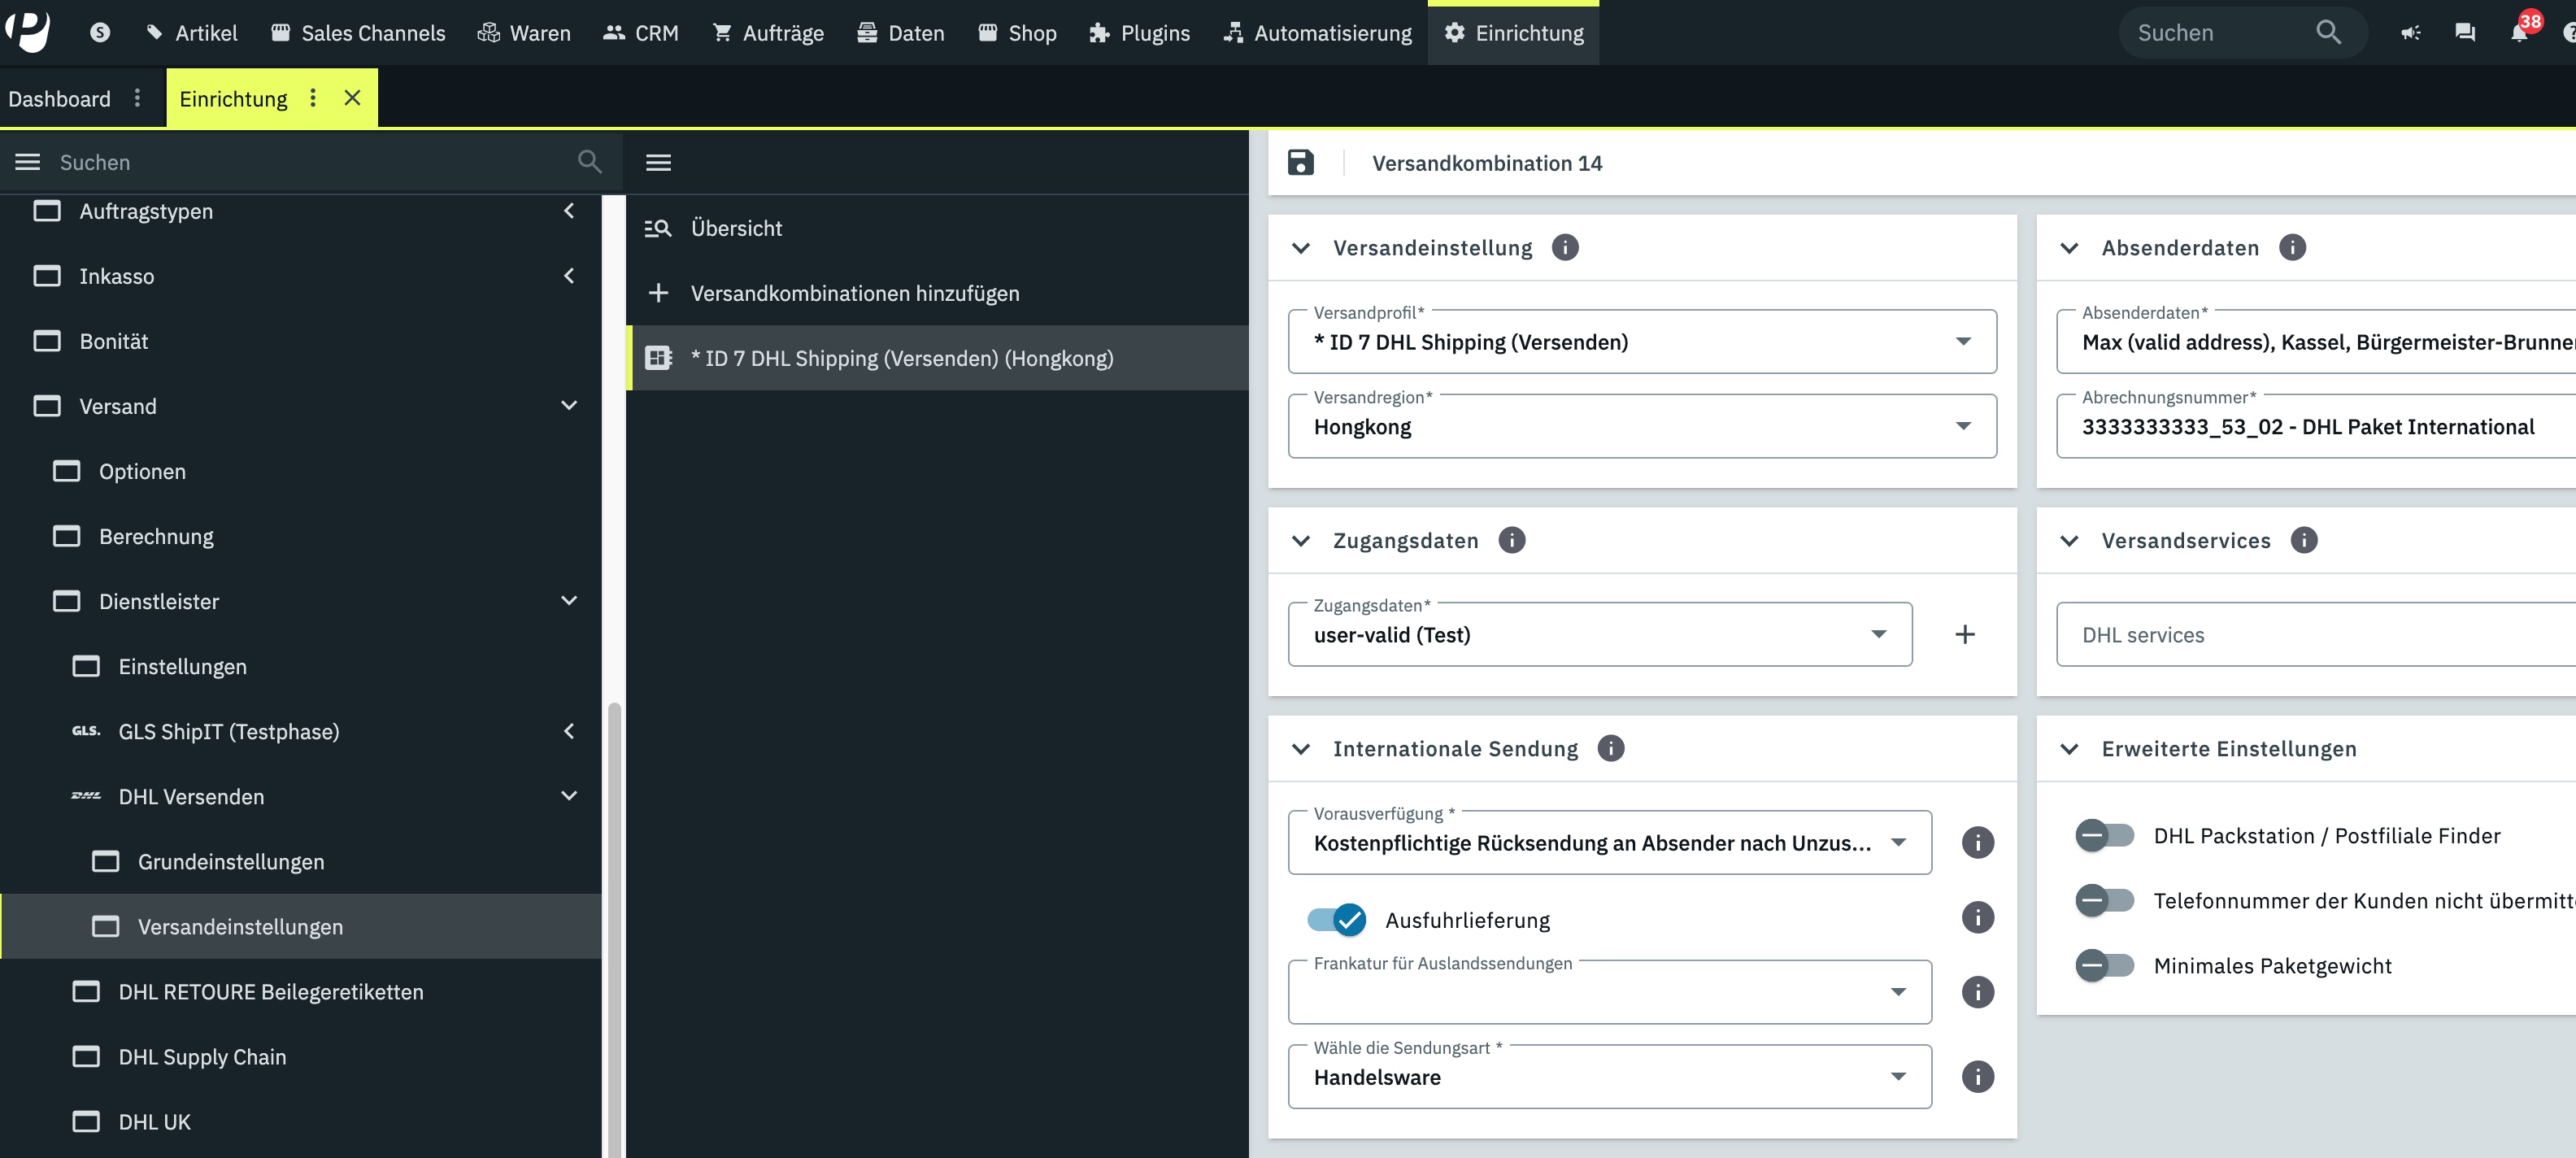Viewport: 2576px width, 1158px height.
Task: Disable the Ausfuhrlieferung toggle
Action: pos(1337,919)
